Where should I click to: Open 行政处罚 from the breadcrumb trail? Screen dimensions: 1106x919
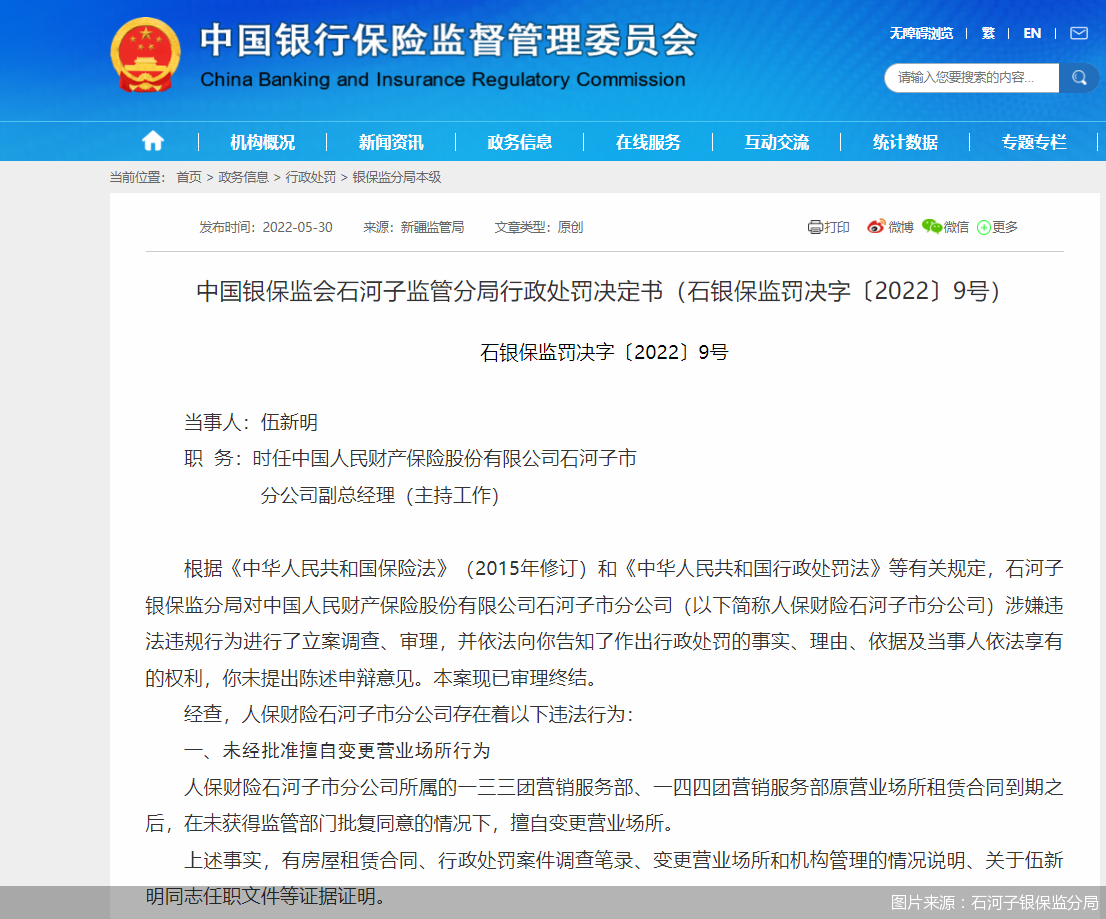pyautogui.click(x=311, y=177)
